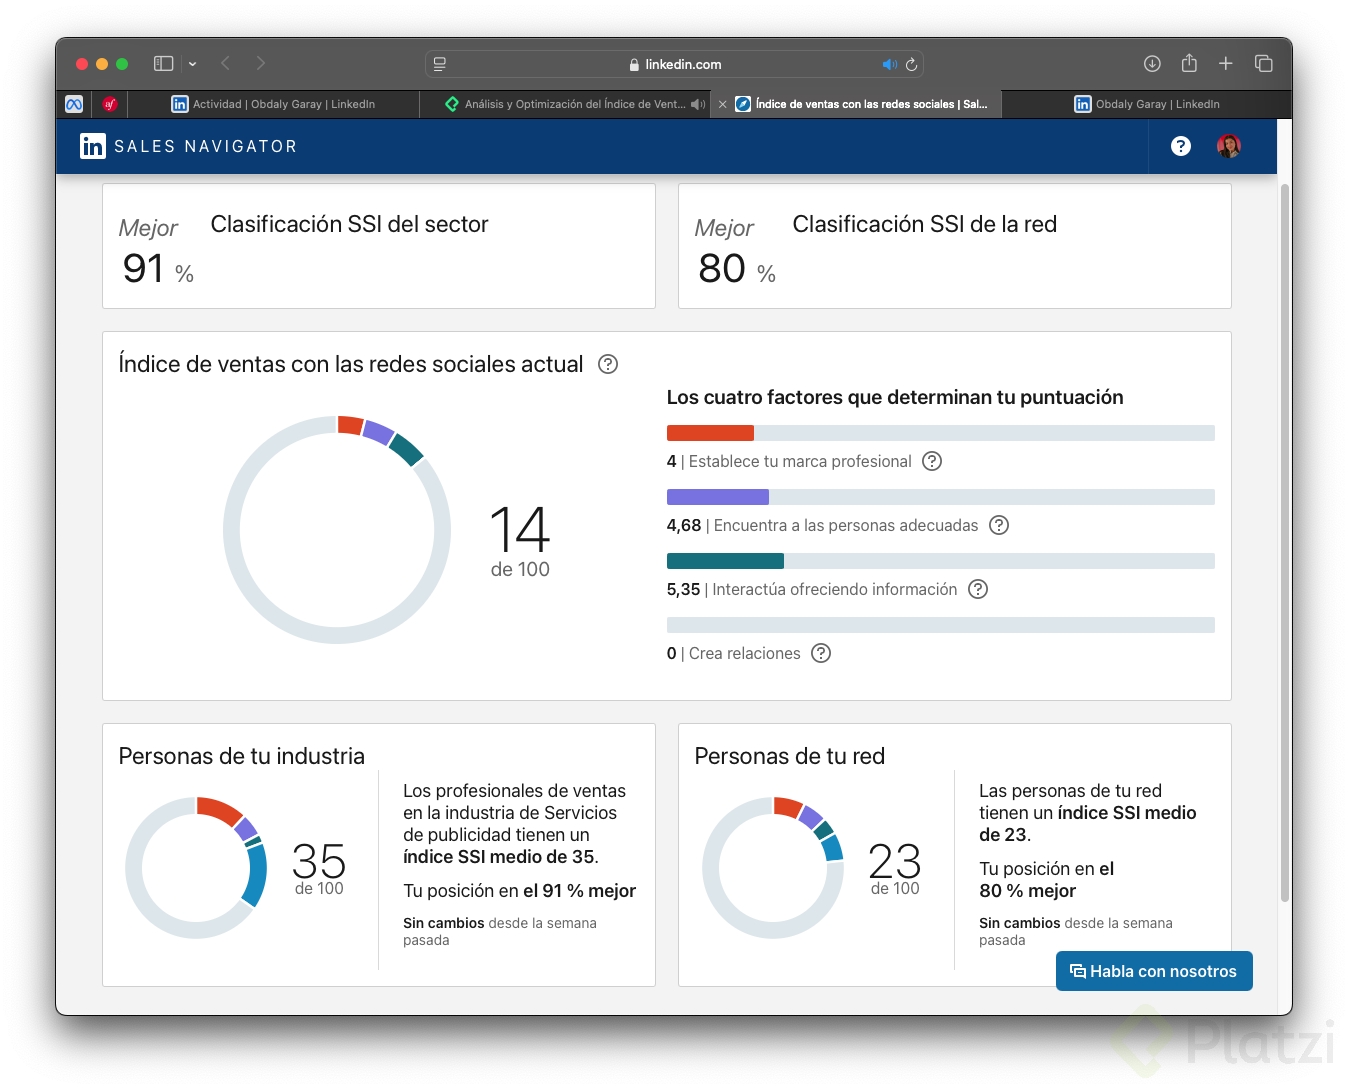
Task: Click '4,68 | Encuentra a las personas adecuadas' label
Action: (823, 525)
